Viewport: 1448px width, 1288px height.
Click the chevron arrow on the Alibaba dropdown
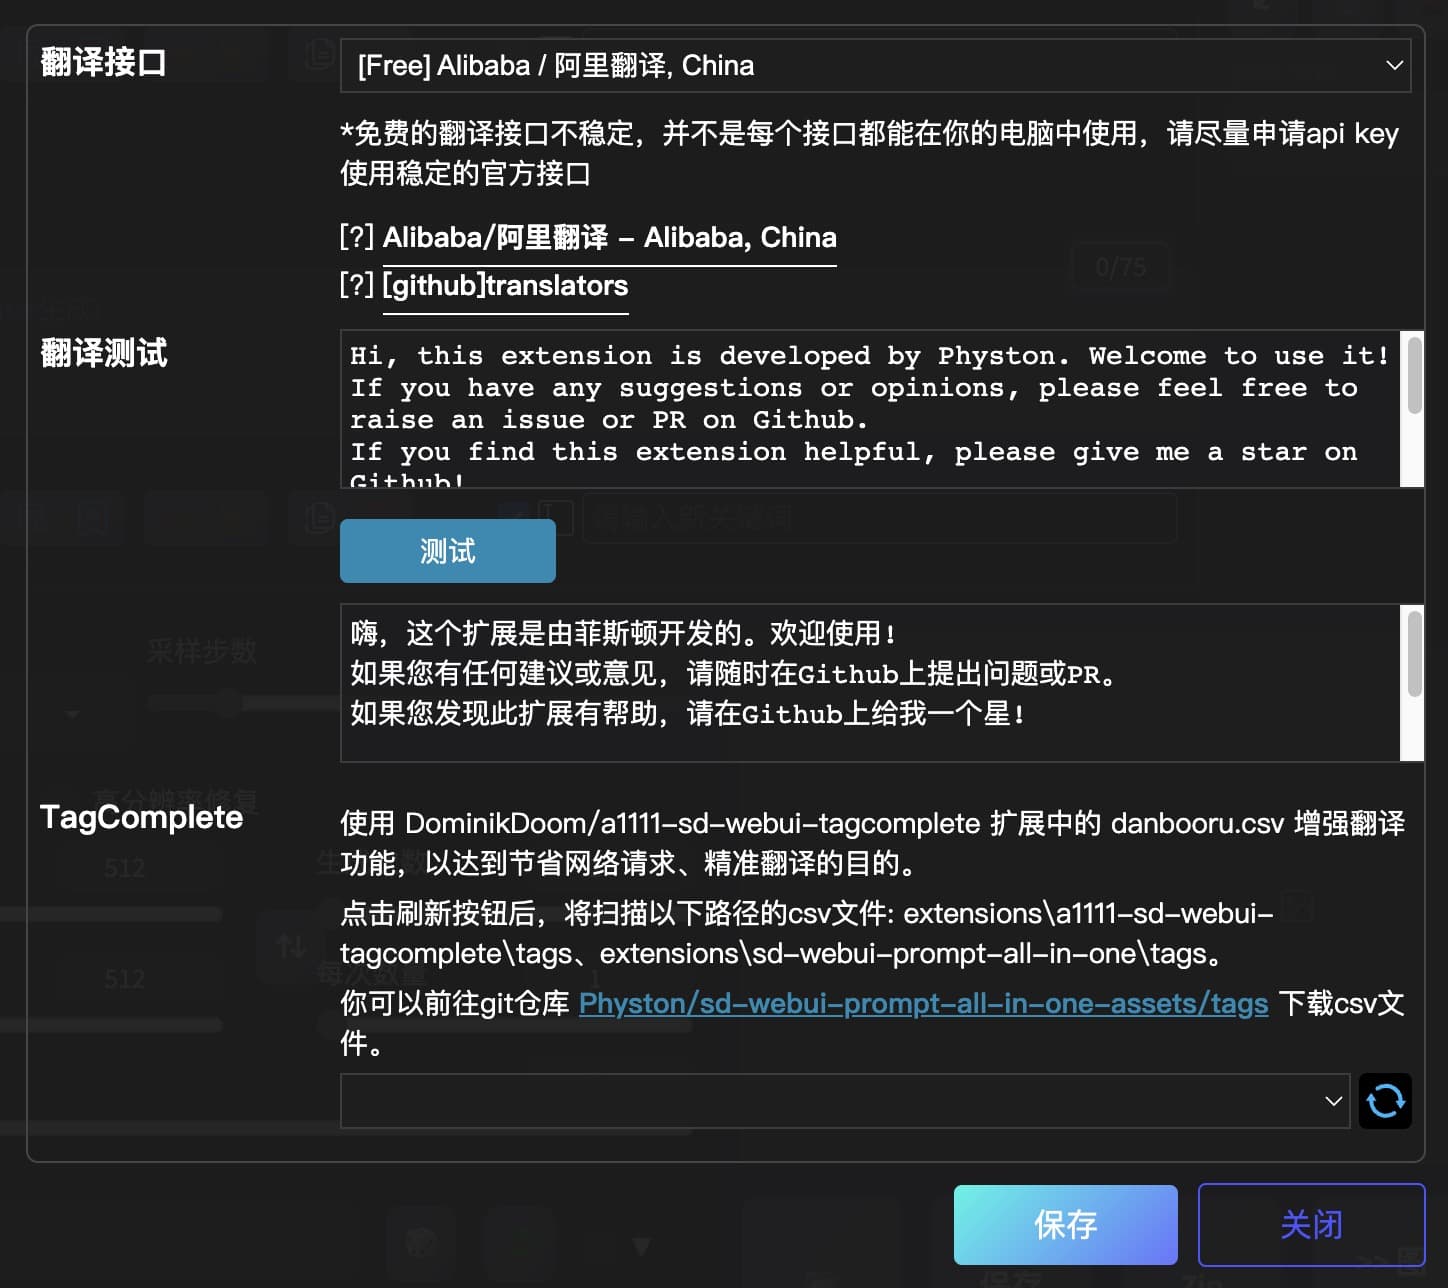click(1393, 66)
